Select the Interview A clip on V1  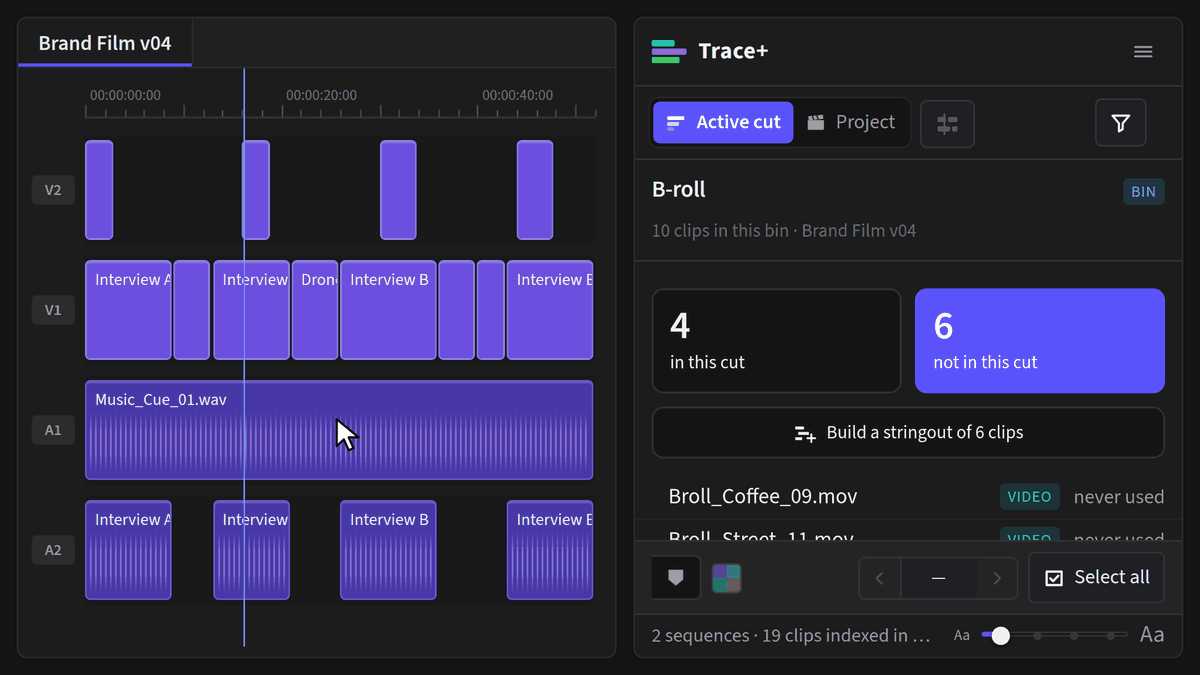[x=128, y=310]
